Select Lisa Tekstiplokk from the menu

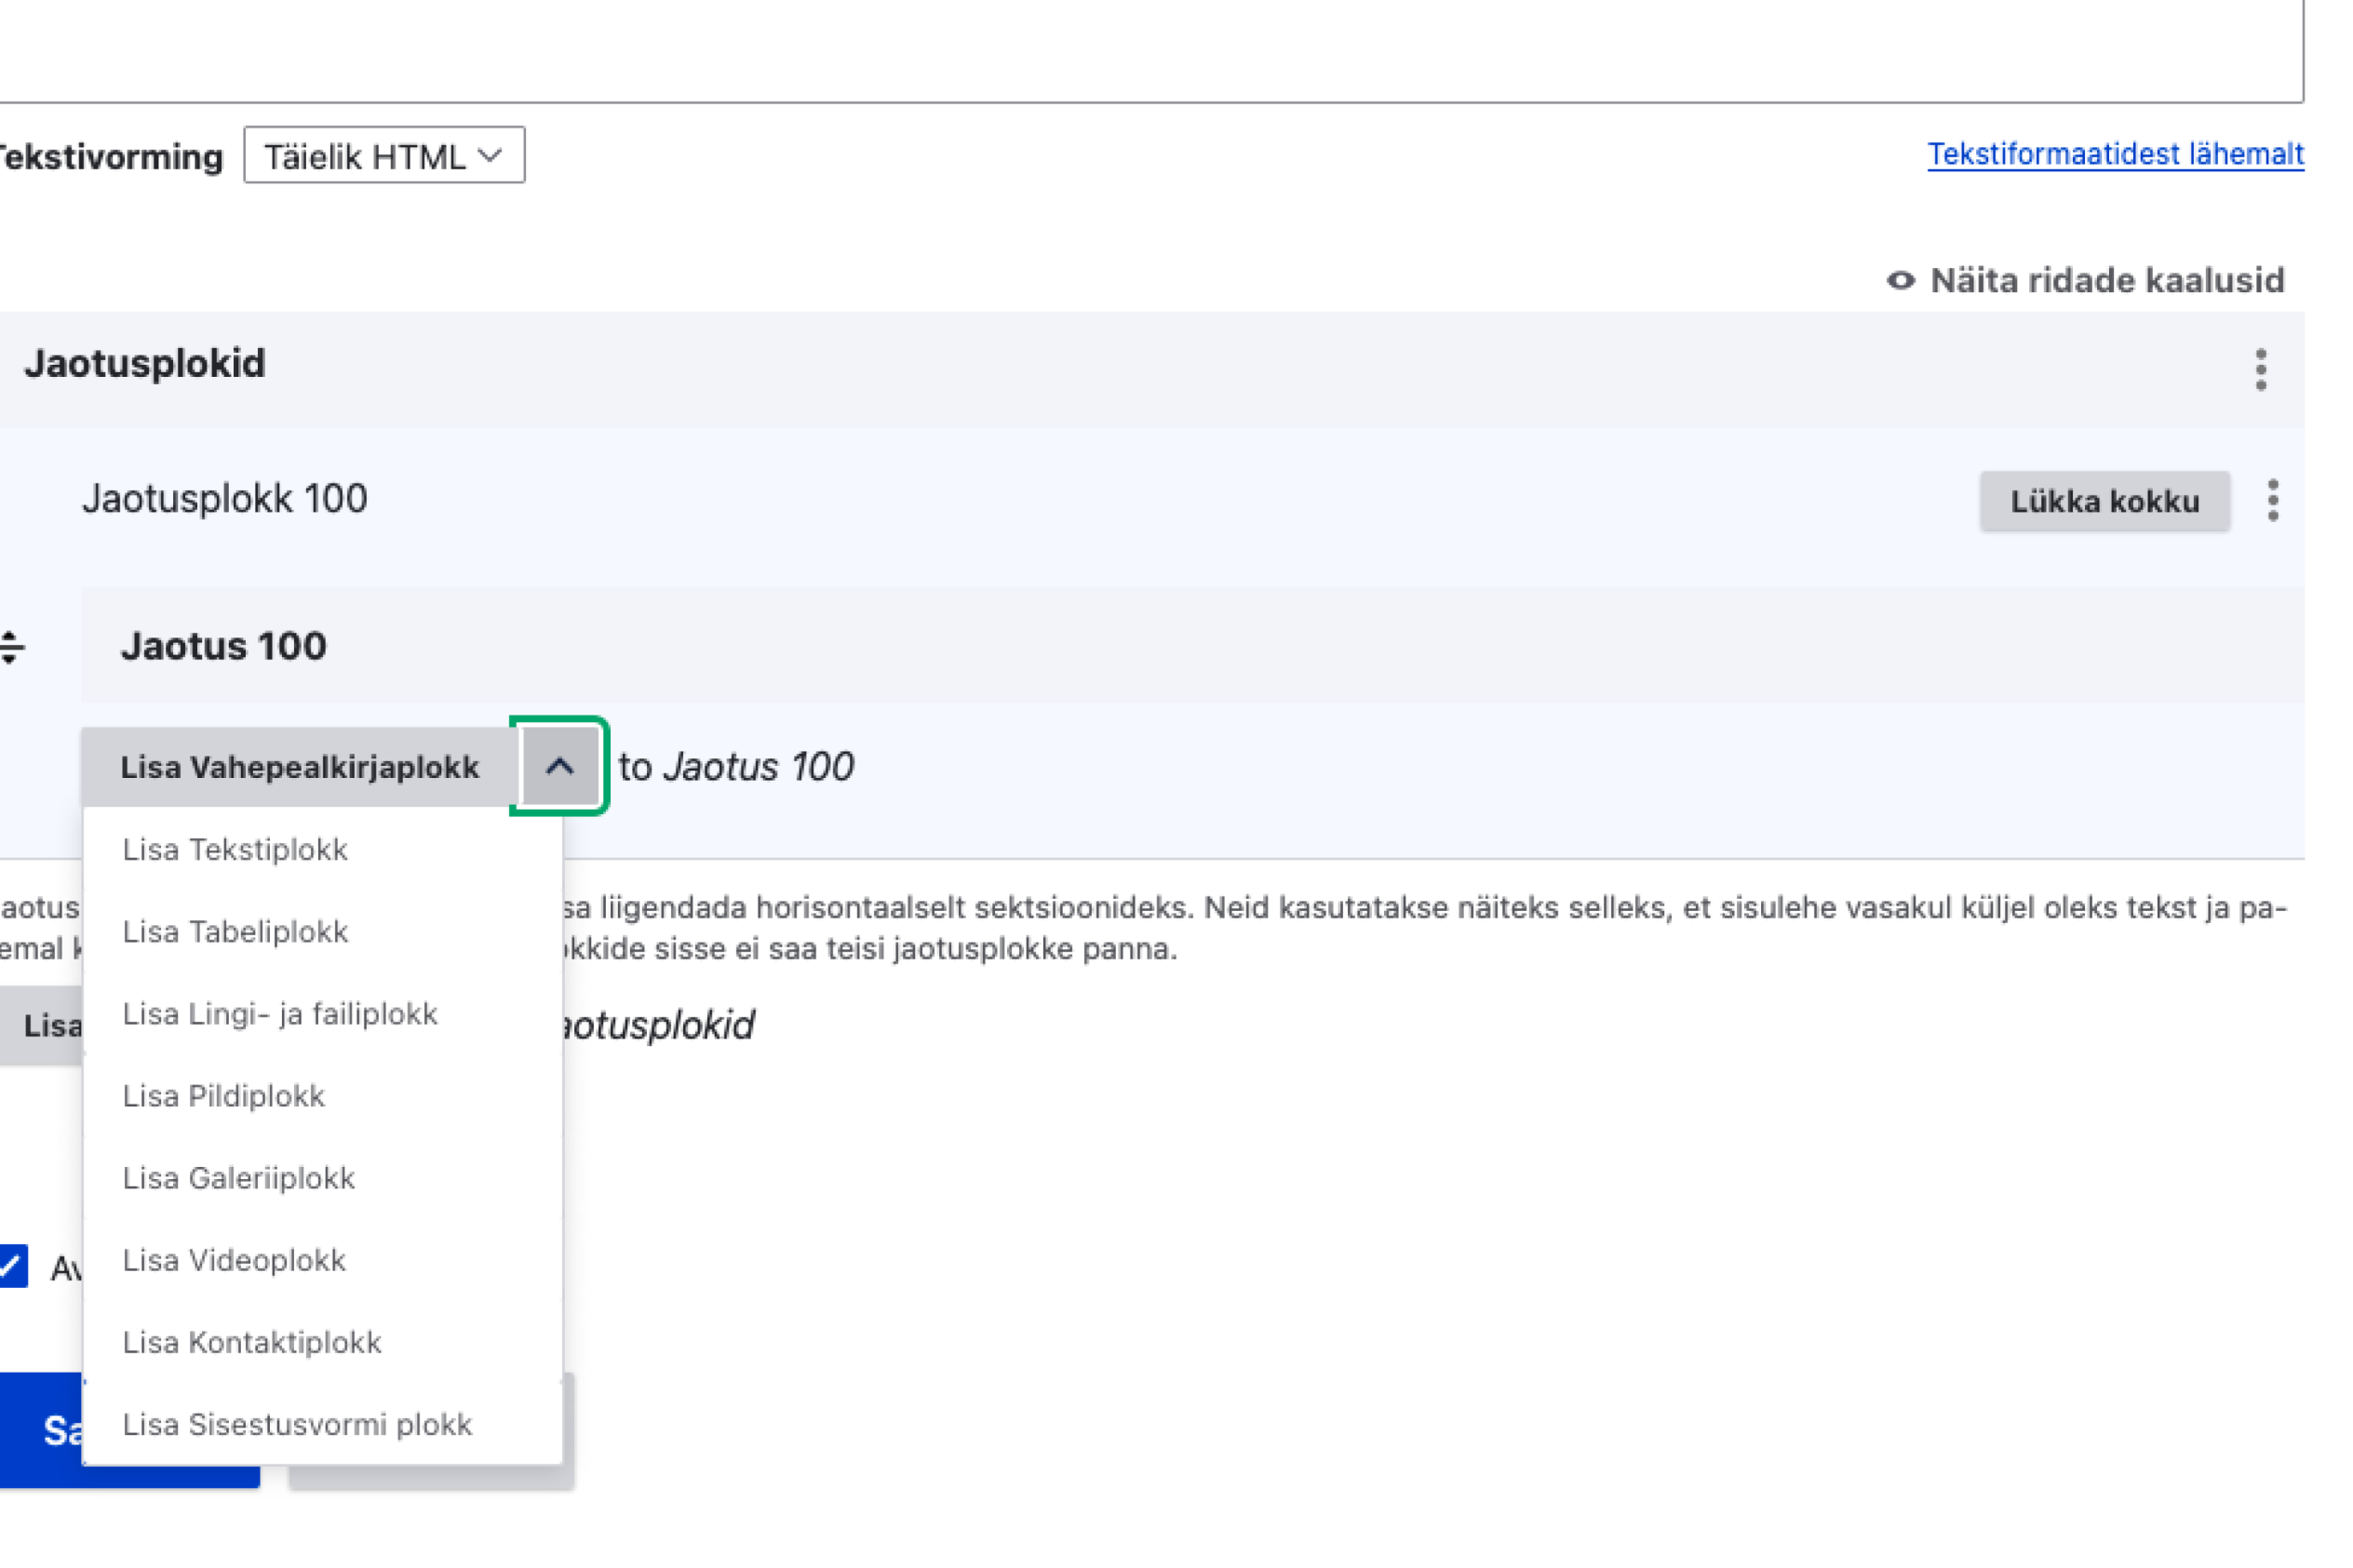pos(235,849)
